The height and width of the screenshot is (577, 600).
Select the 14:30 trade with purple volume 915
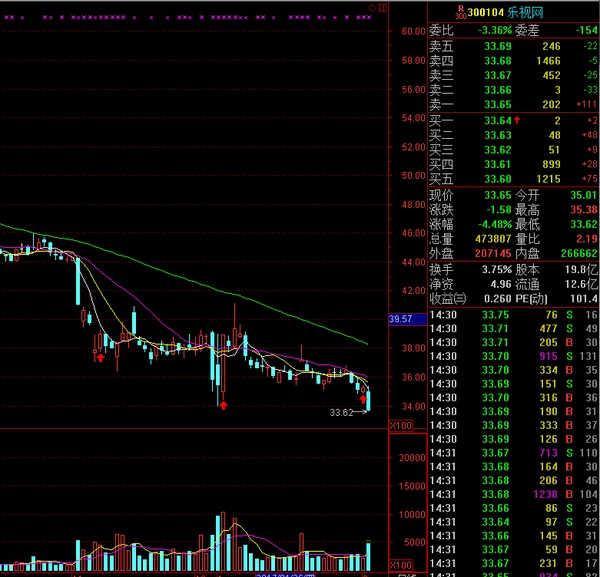[x=513, y=356]
